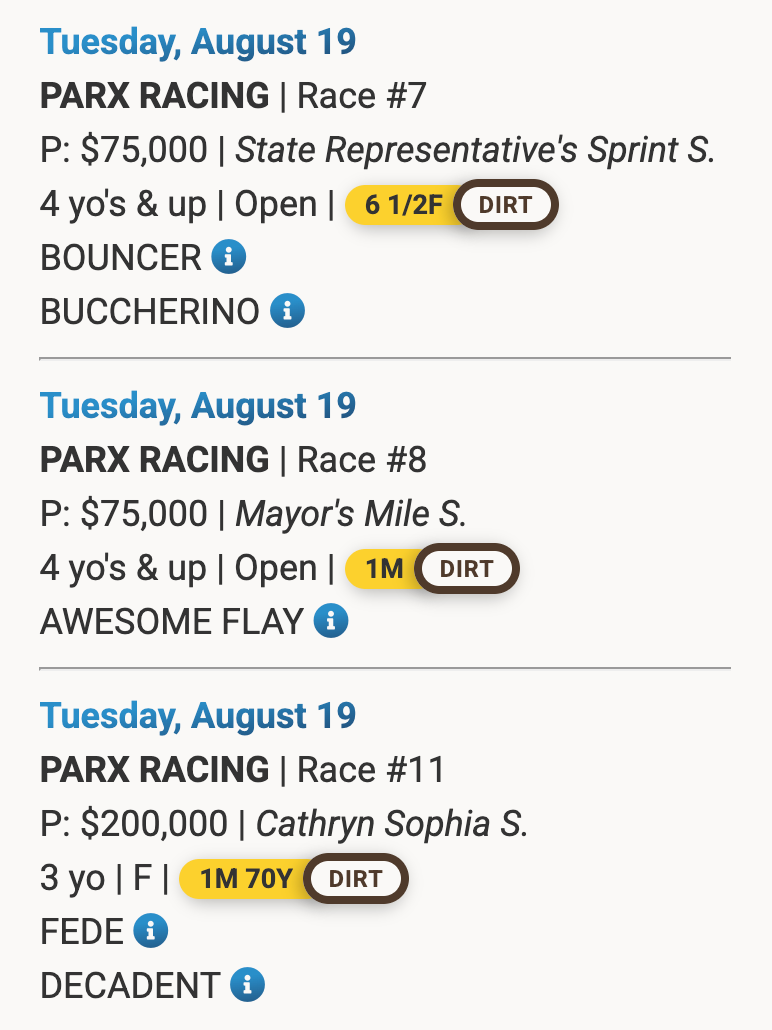
Task: Open date link above Race #8
Action: pyautogui.click(x=198, y=406)
